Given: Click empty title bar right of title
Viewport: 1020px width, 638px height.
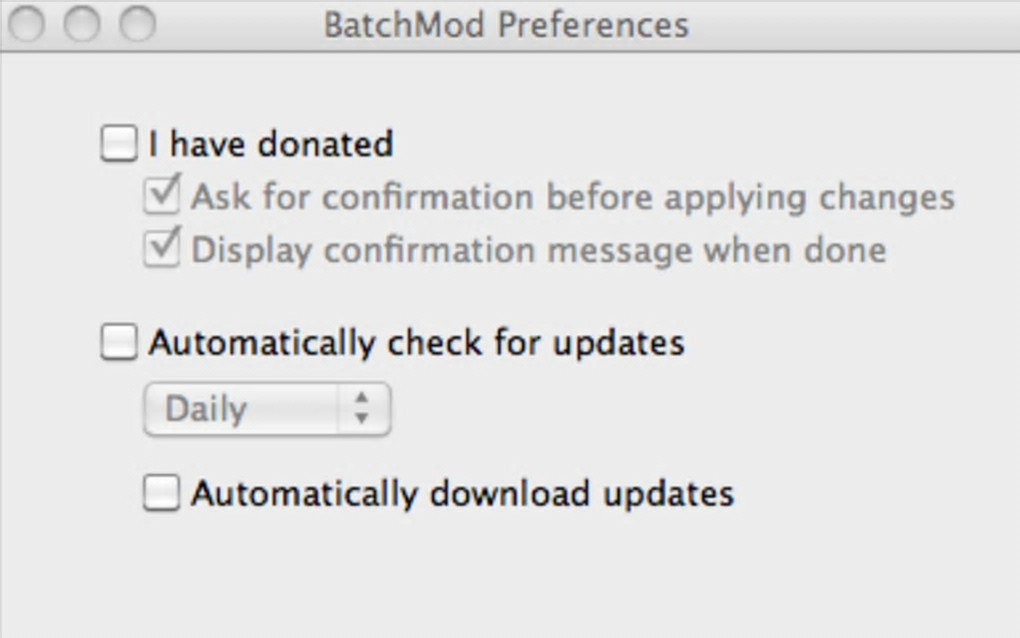Looking at the screenshot, I should 850,24.
